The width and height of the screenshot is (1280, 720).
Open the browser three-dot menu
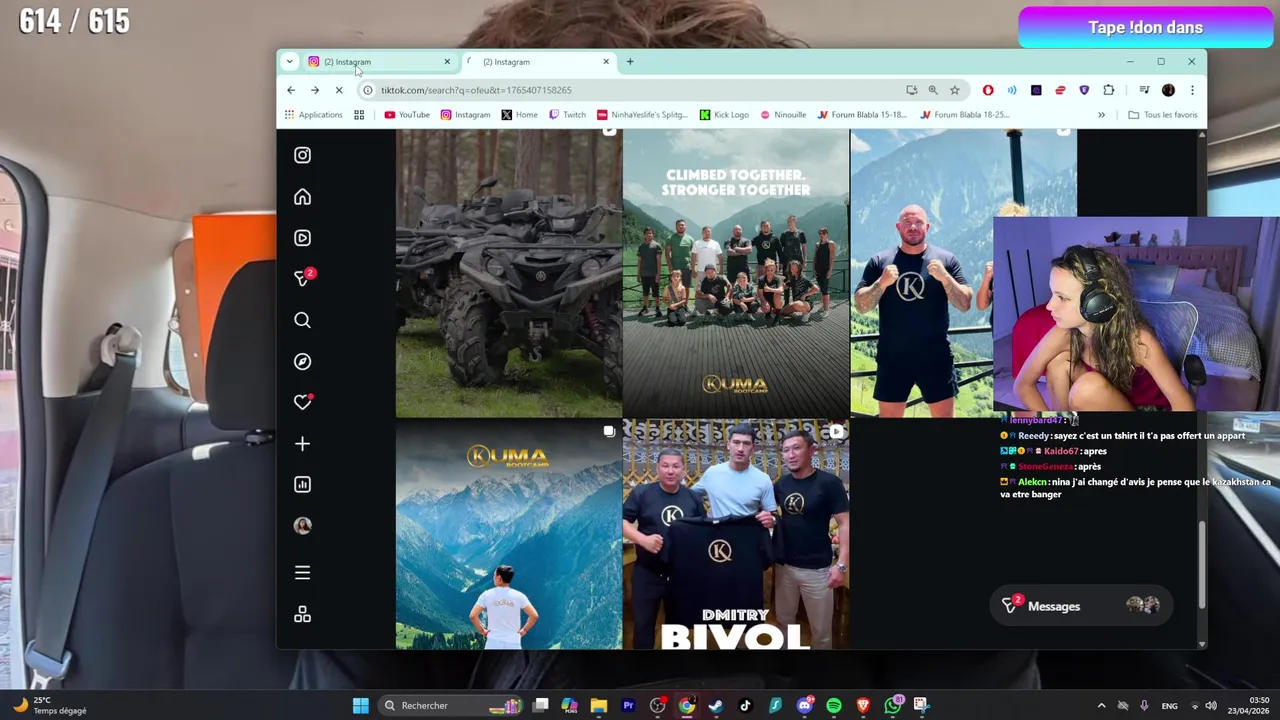(1192, 90)
